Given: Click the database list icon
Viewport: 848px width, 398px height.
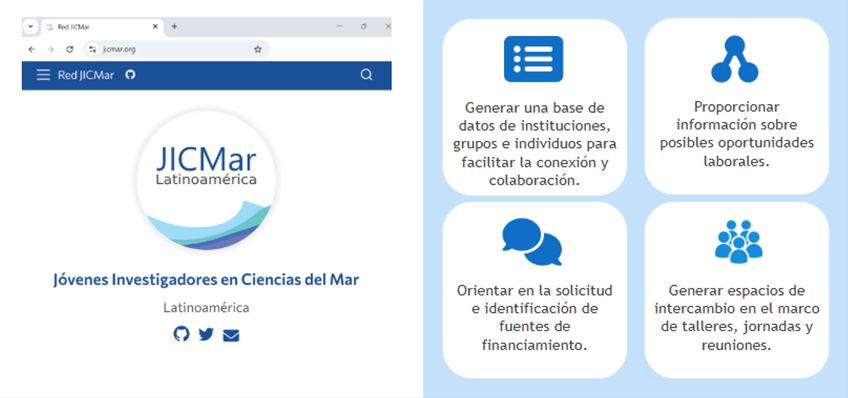Looking at the screenshot, I should click(x=533, y=59).
